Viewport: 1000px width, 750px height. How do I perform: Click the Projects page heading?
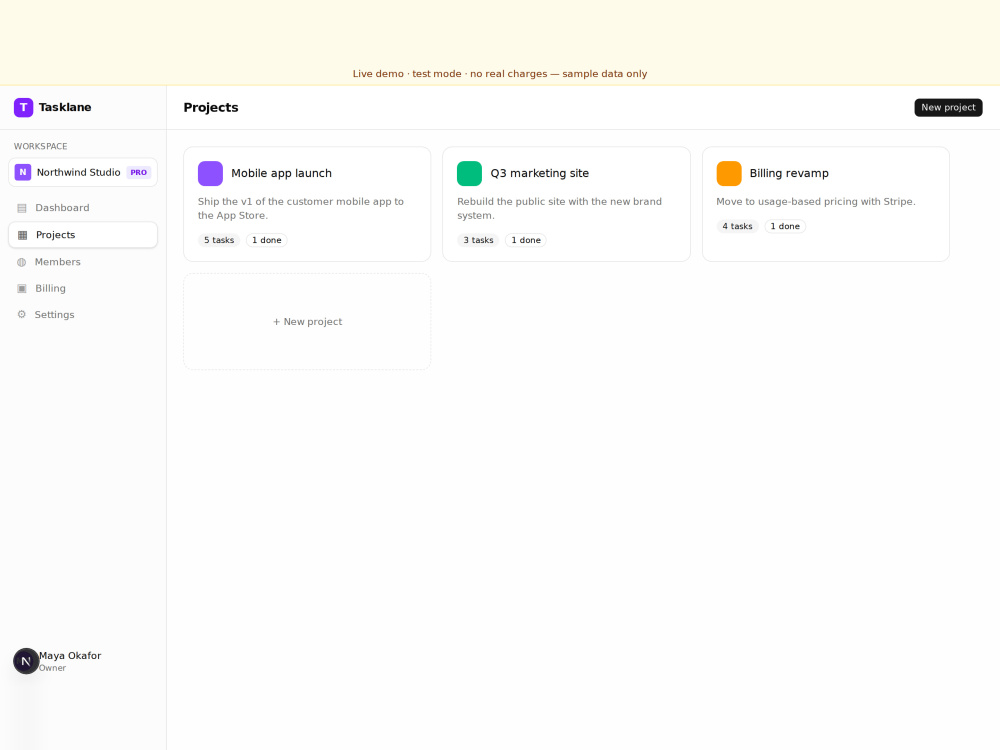pyautogui.click(x=211, y=107)
